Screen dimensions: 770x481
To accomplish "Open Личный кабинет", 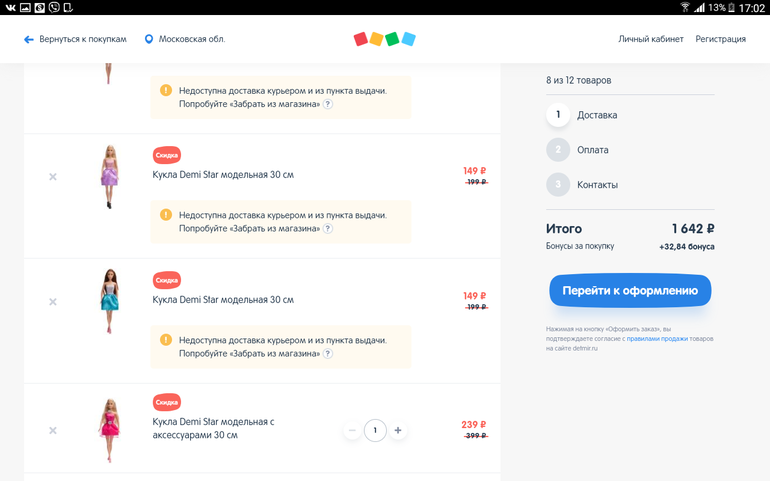I will (x=650, y=40).
